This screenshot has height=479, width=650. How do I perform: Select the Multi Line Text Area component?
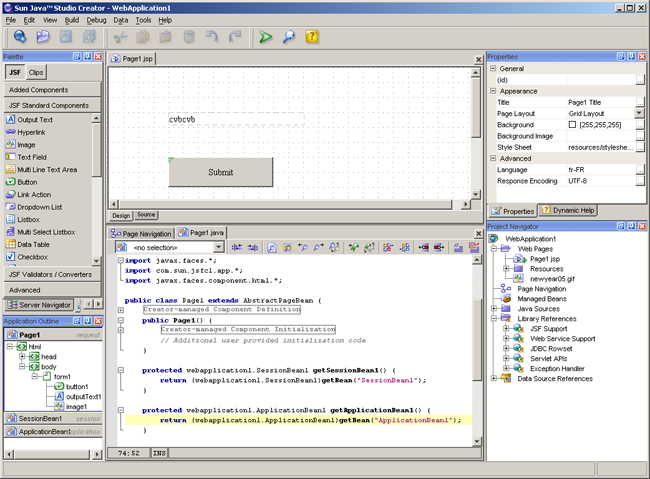[x=47, y=169]
